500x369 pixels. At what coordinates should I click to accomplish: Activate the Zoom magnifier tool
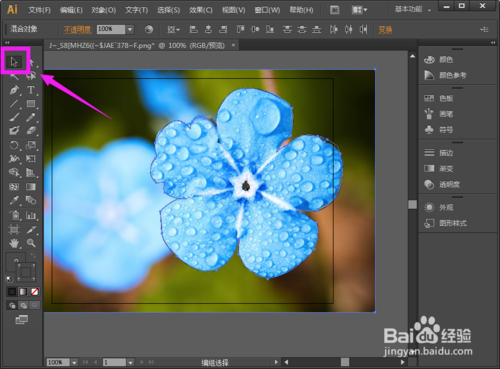(x=31, y=243)
